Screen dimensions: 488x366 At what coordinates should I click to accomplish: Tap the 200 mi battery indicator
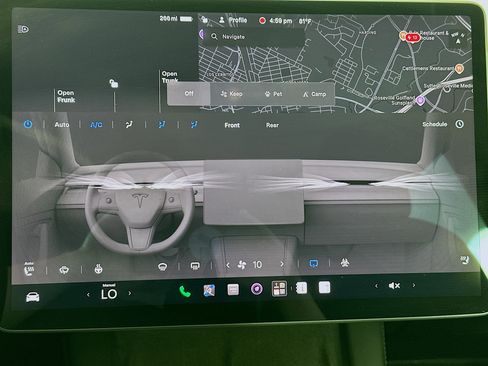pyautogui.click(x=176, y=19)
